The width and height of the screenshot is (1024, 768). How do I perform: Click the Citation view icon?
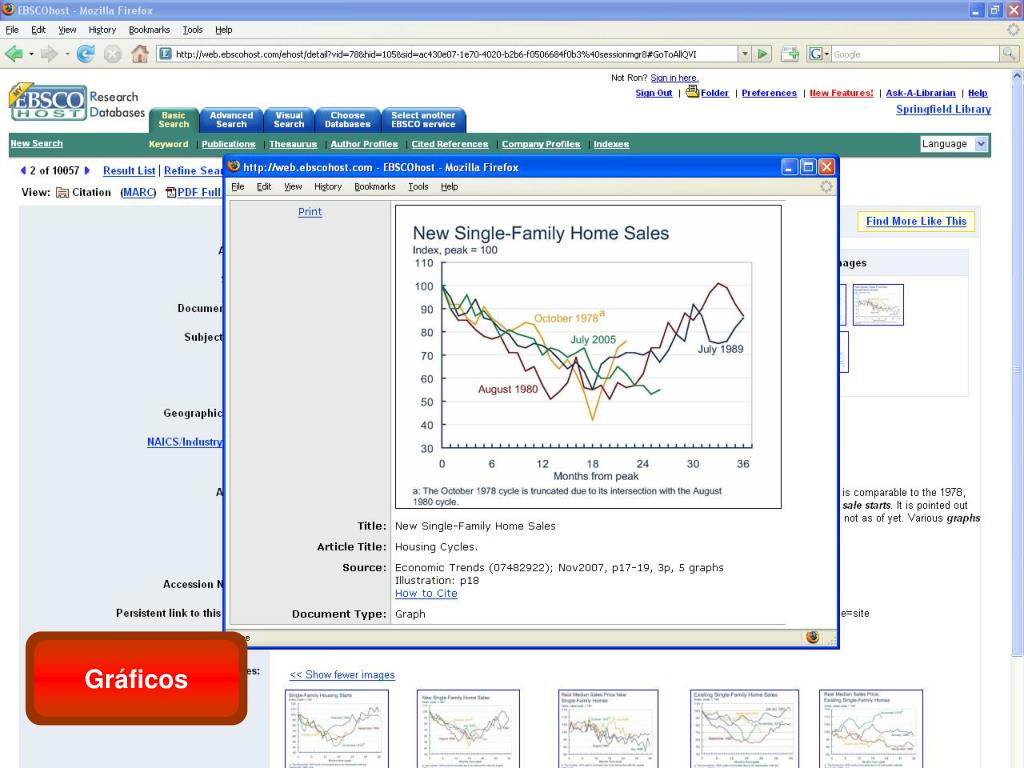click(x=63, y=193)
